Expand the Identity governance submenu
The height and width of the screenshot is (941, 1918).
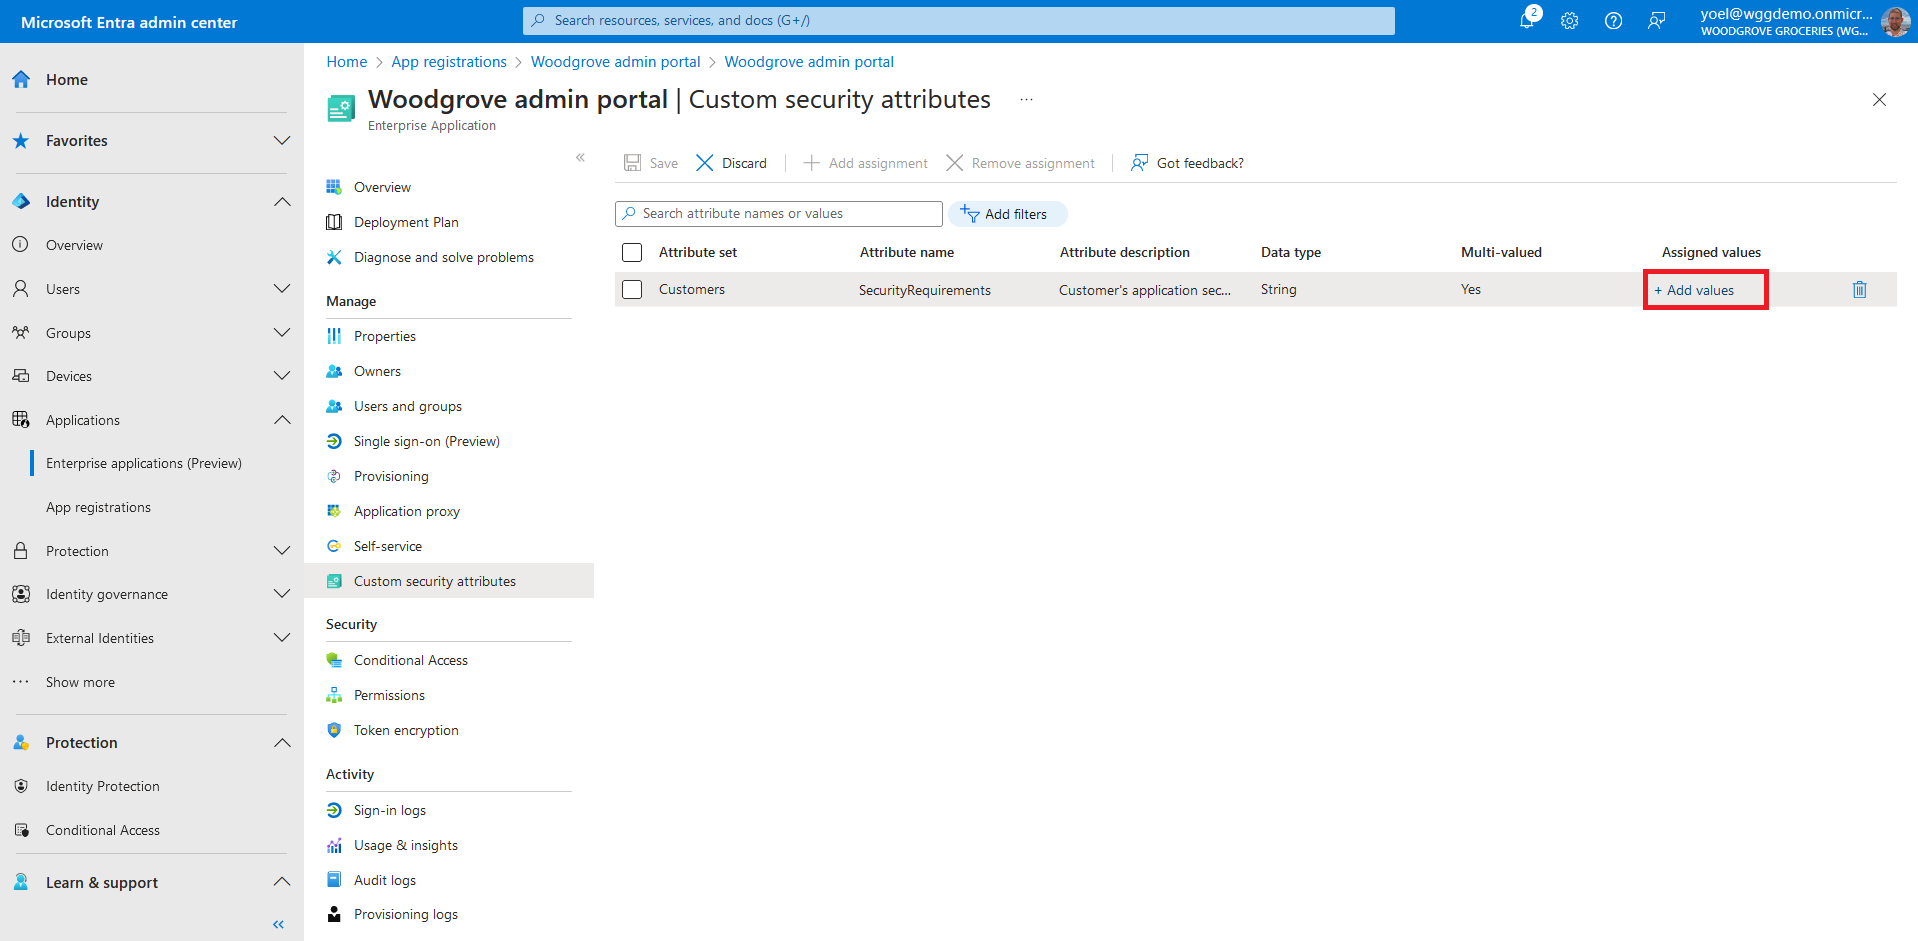282,594
